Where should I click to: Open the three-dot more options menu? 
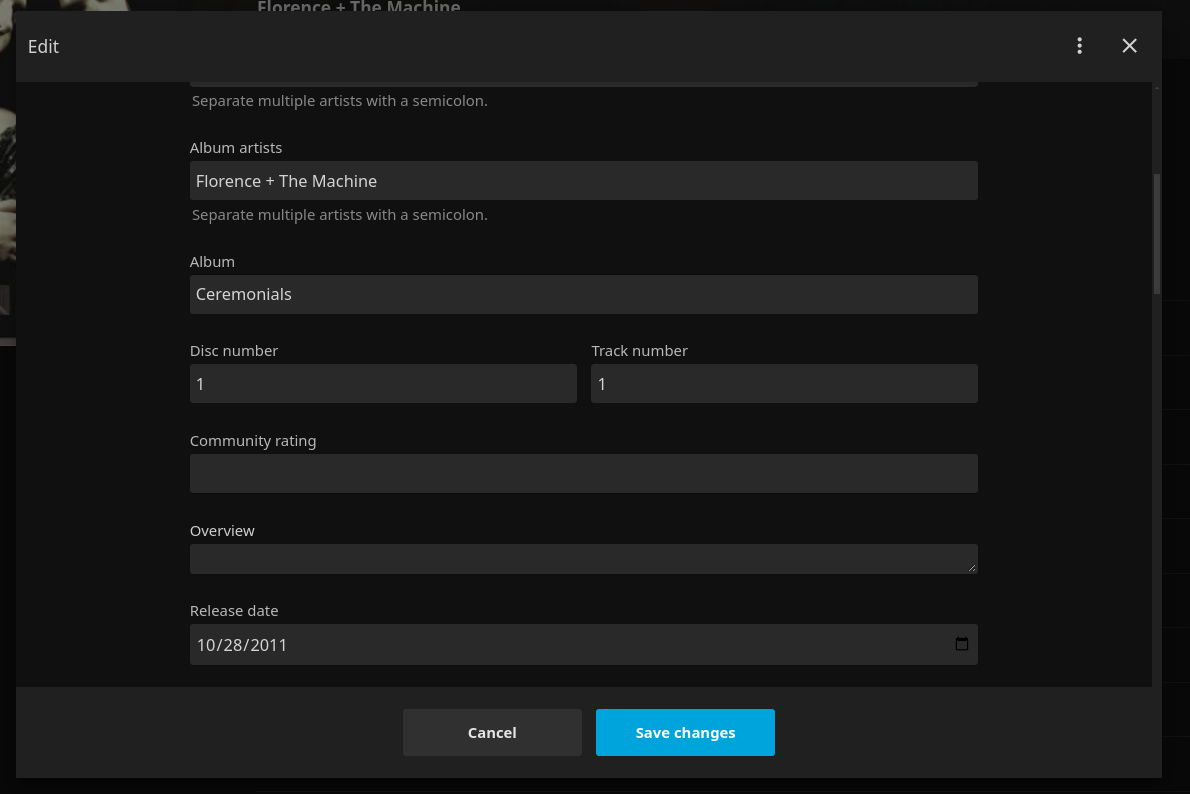[1079, 46]
